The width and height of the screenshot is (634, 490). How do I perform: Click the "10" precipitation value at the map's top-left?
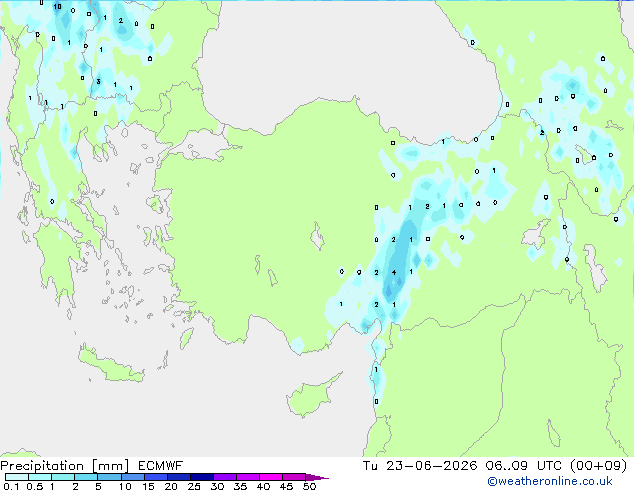click(57, 6)
